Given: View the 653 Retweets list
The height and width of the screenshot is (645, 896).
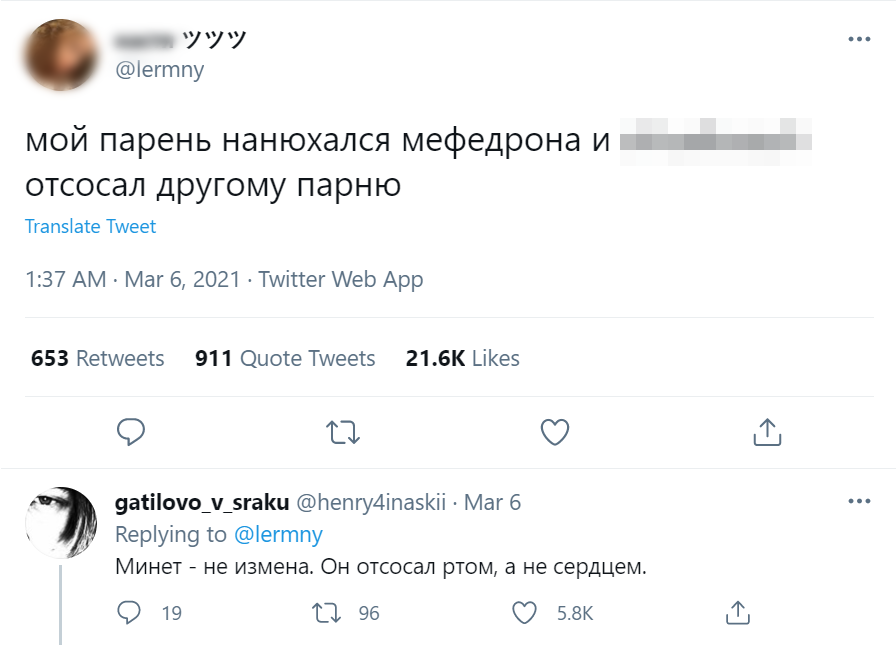Looking at the screenshot, I should pos(97,358).
